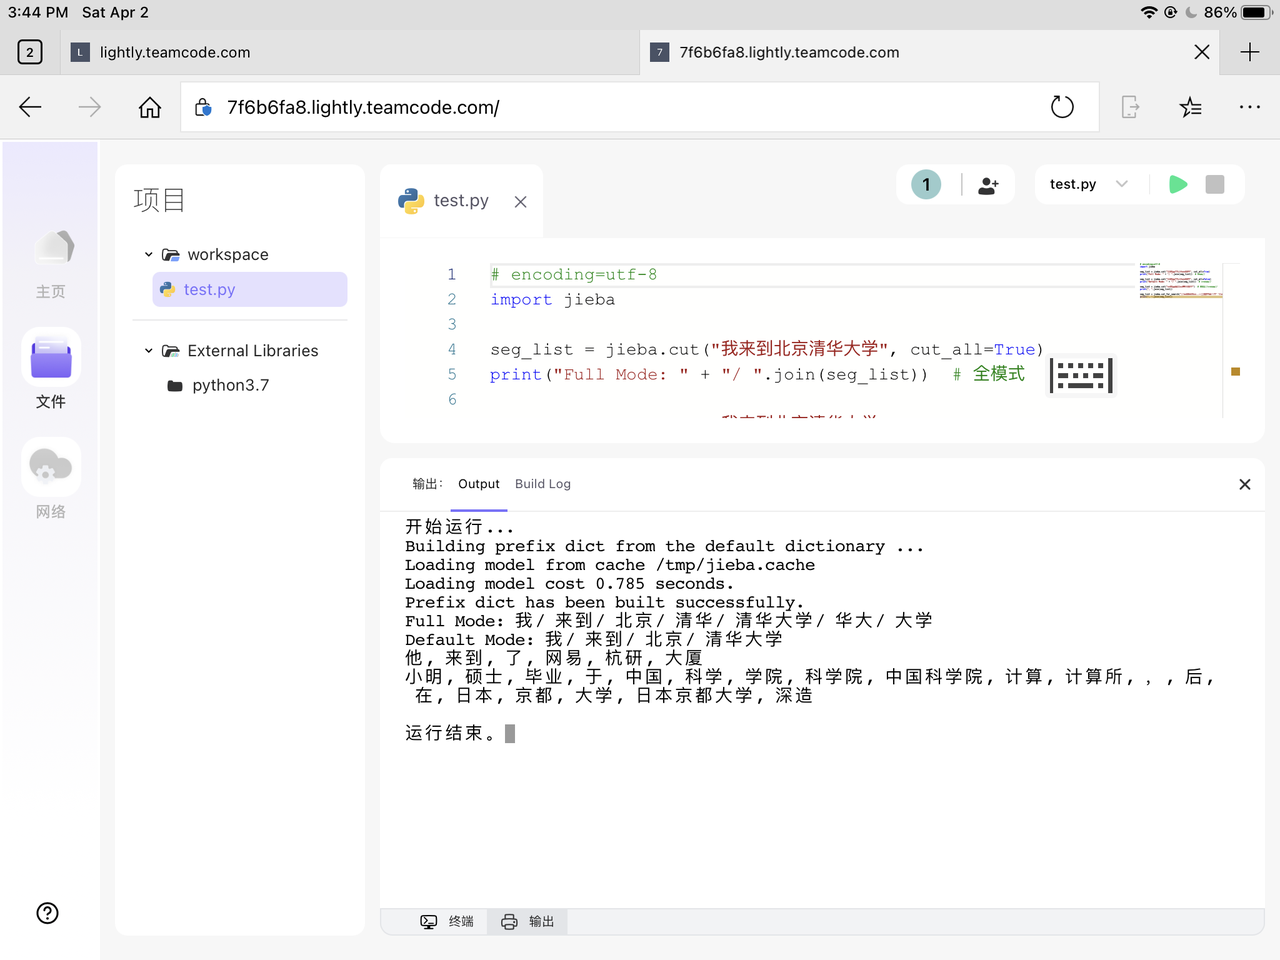Screen dimensions: 1280x960
Task: Collapse External Libraries in the tree
Action: coord(148,350)
